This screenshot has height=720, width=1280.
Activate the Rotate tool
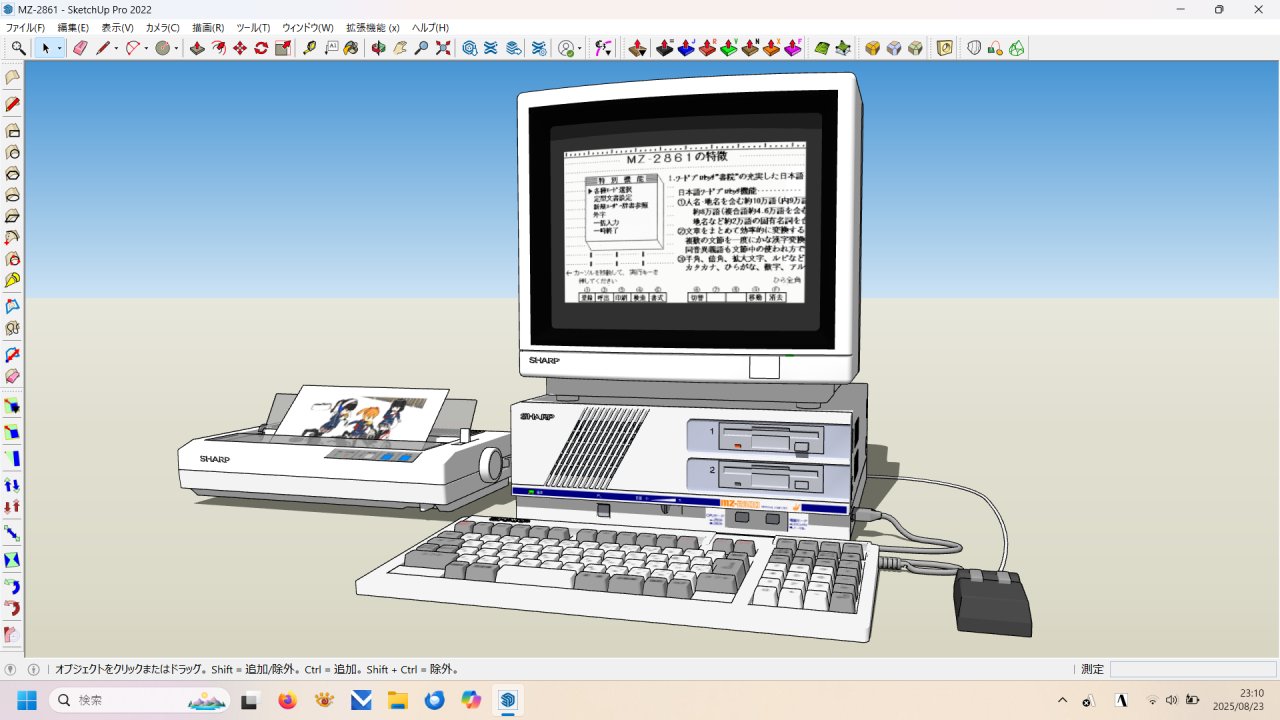coord(261,48)
